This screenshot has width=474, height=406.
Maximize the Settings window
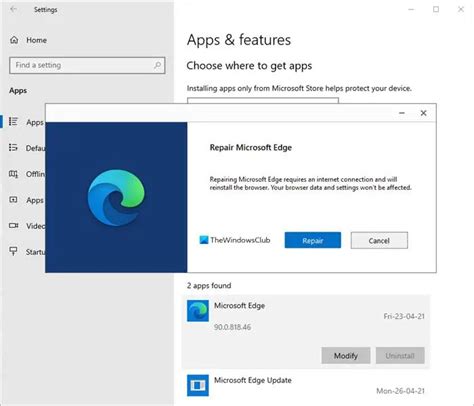[x=436, y=9]
